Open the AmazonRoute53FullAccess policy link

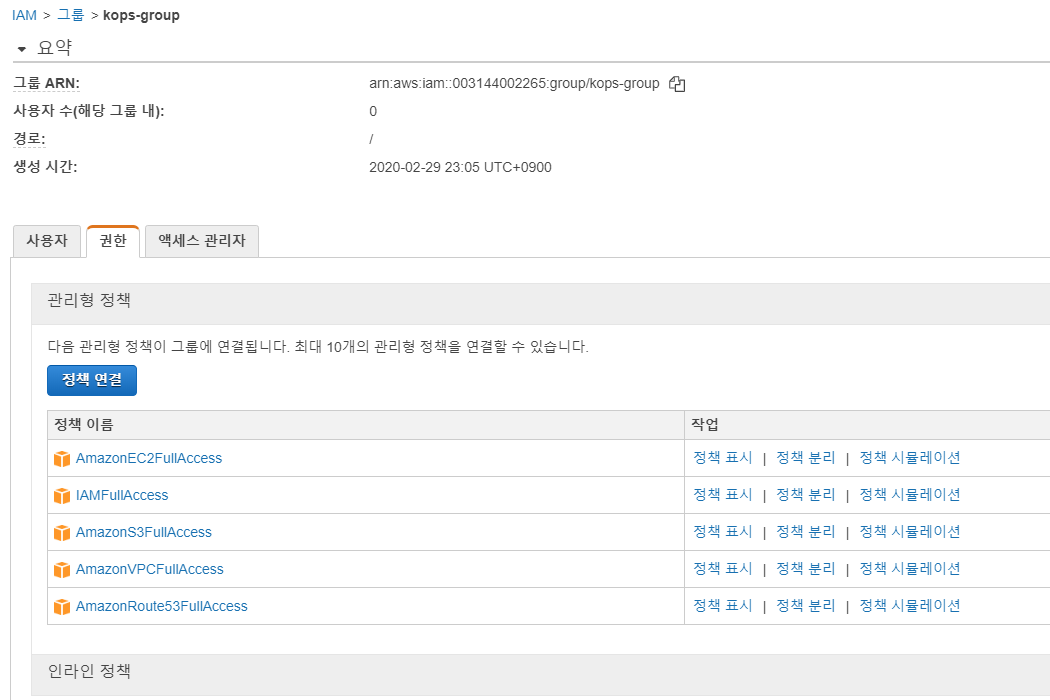[x=161, y=606]
